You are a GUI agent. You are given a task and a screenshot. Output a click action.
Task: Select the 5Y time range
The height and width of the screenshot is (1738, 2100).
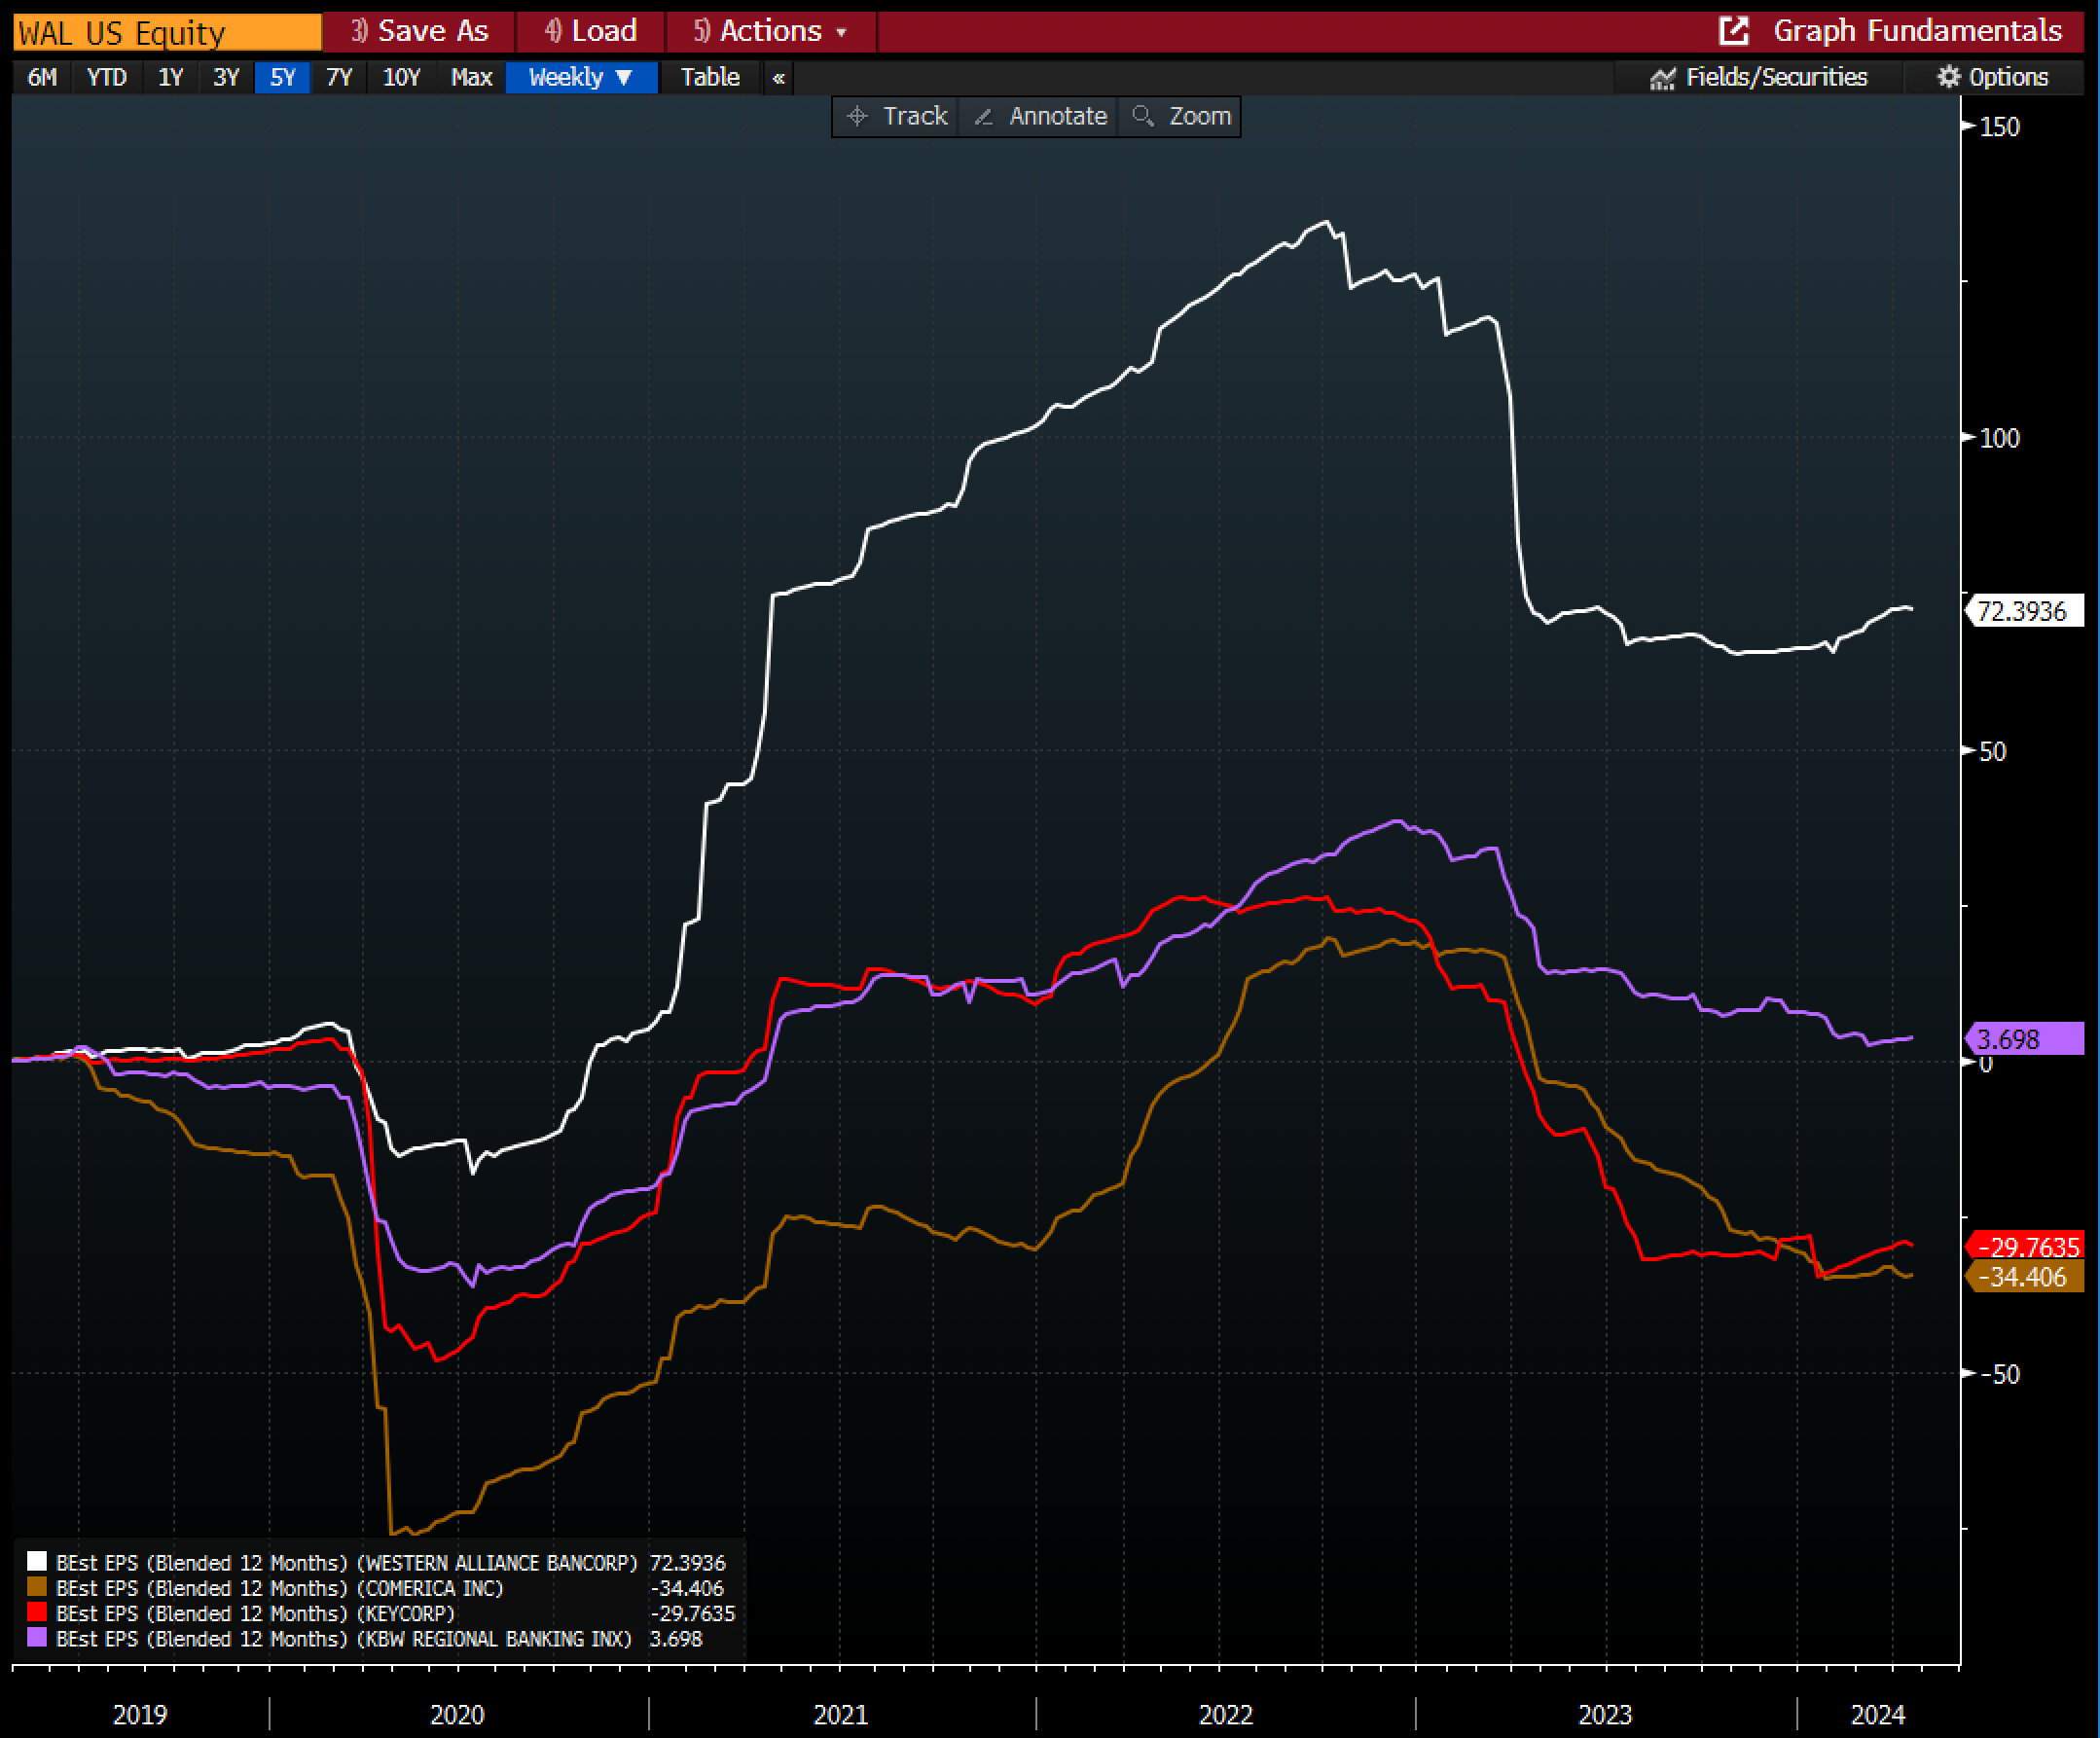coord(282,78)
